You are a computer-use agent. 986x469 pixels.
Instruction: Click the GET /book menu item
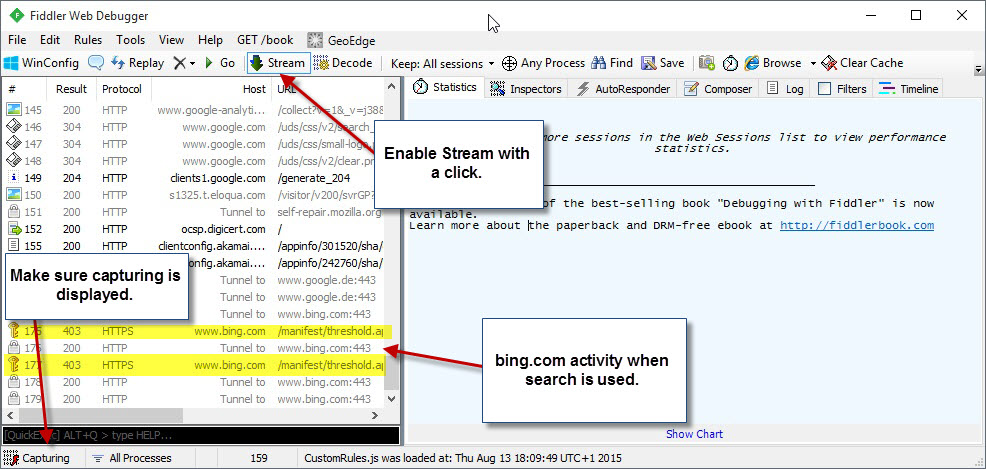(x=265, y=40)
